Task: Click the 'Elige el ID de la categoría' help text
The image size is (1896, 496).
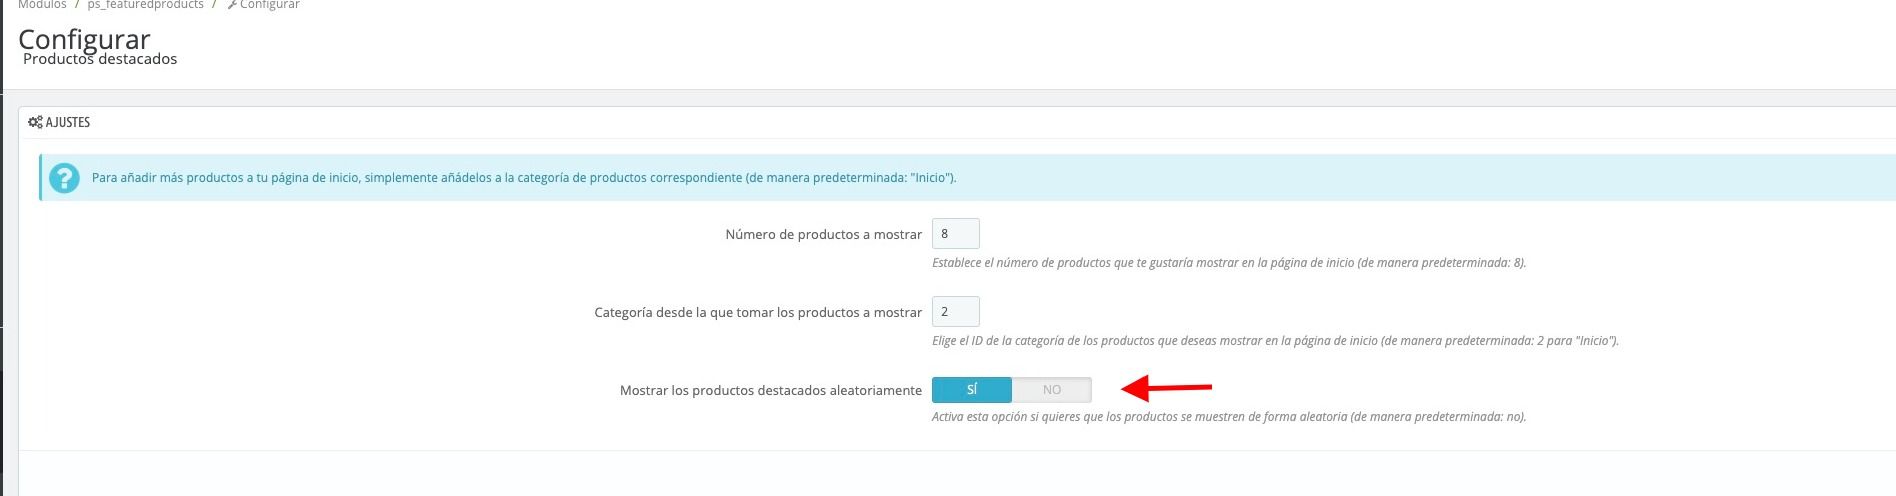Action: pos(1275,341)
